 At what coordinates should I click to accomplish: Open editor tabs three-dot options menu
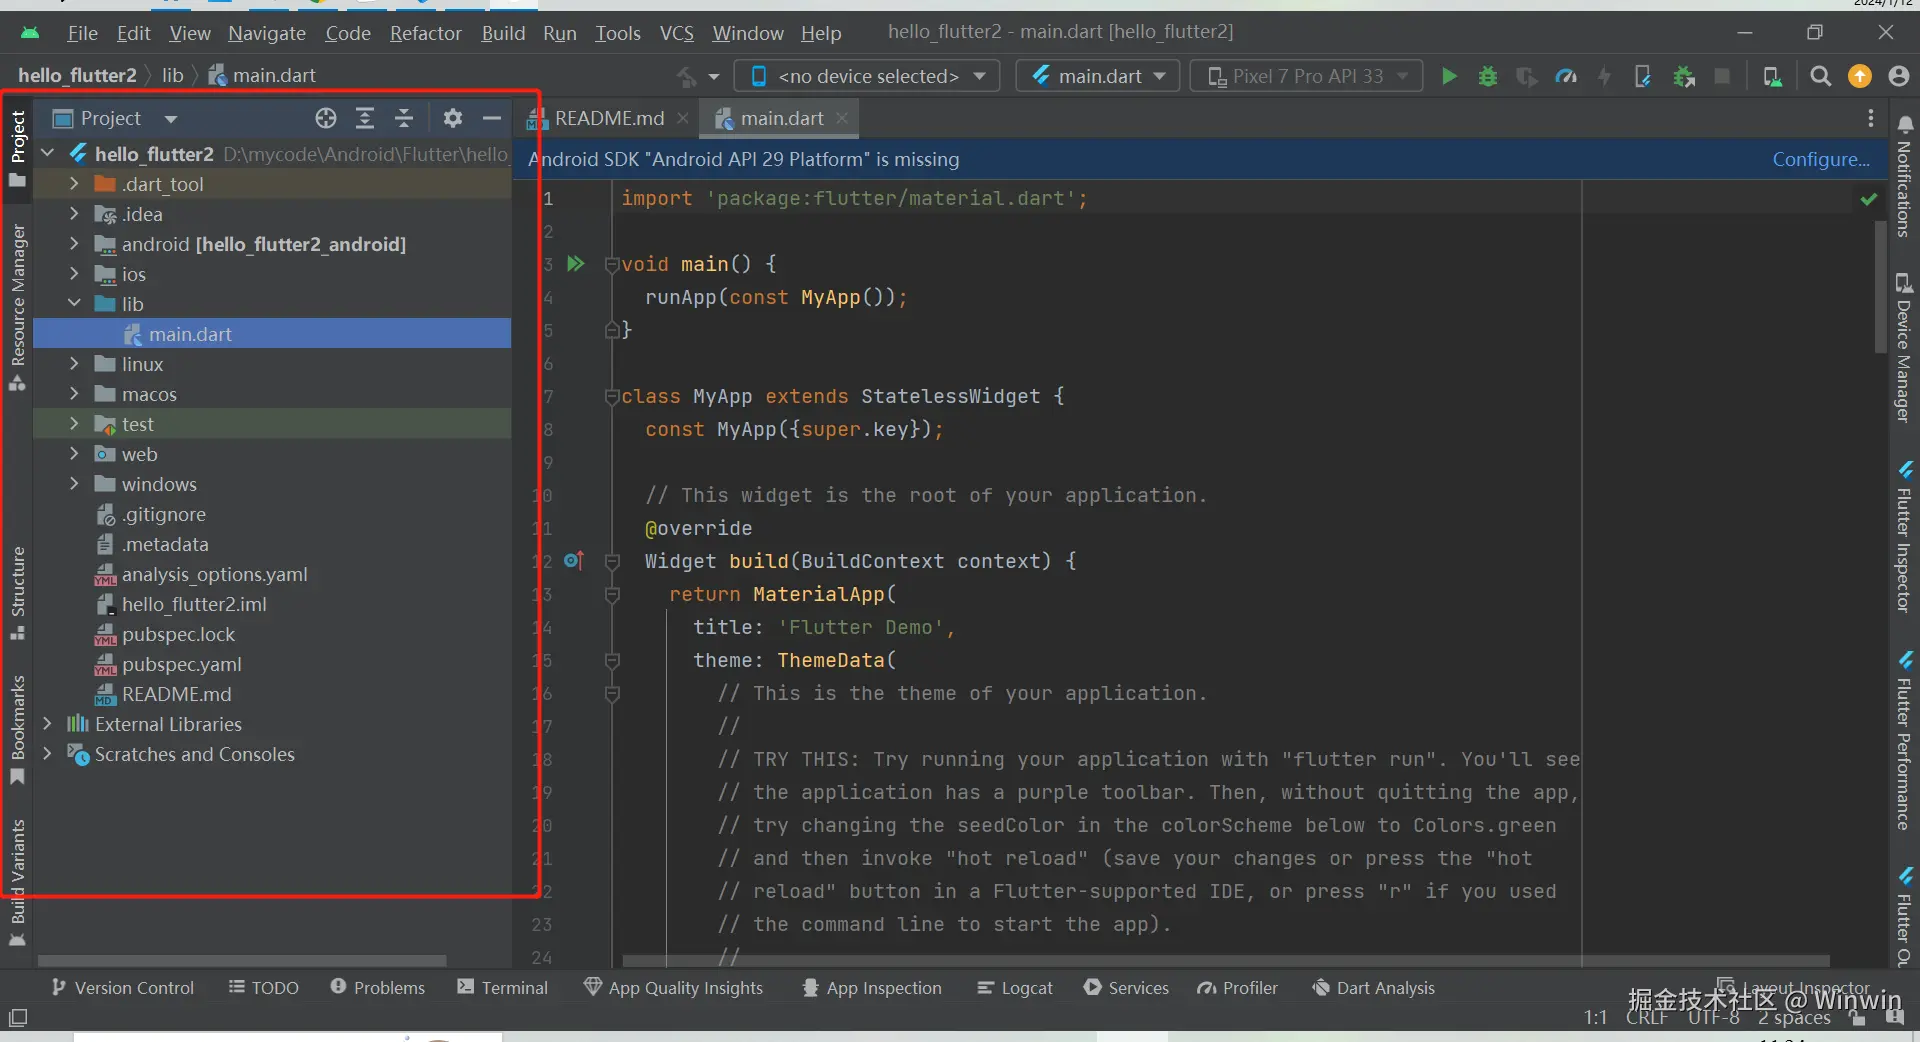[x=1870, y=118]
